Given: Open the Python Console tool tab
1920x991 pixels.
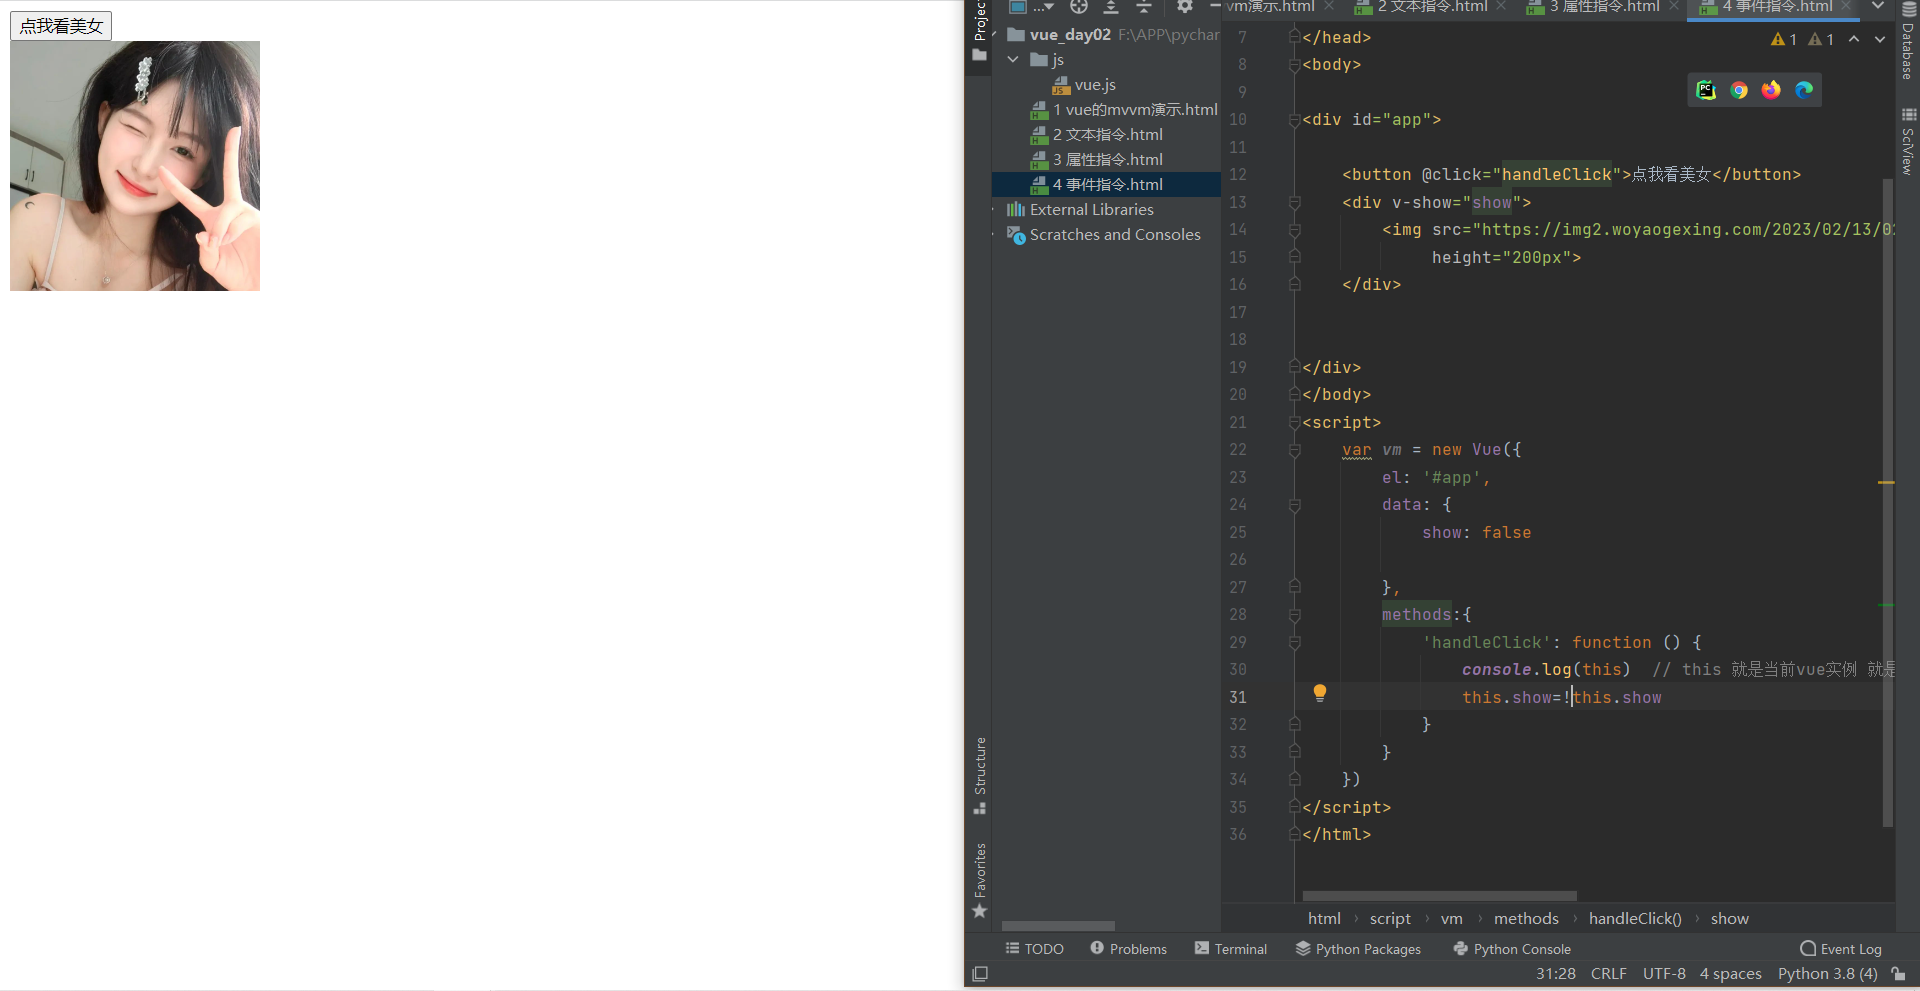Looking at the screenshot, I should pyautogui.click(x=1512, y=949).
